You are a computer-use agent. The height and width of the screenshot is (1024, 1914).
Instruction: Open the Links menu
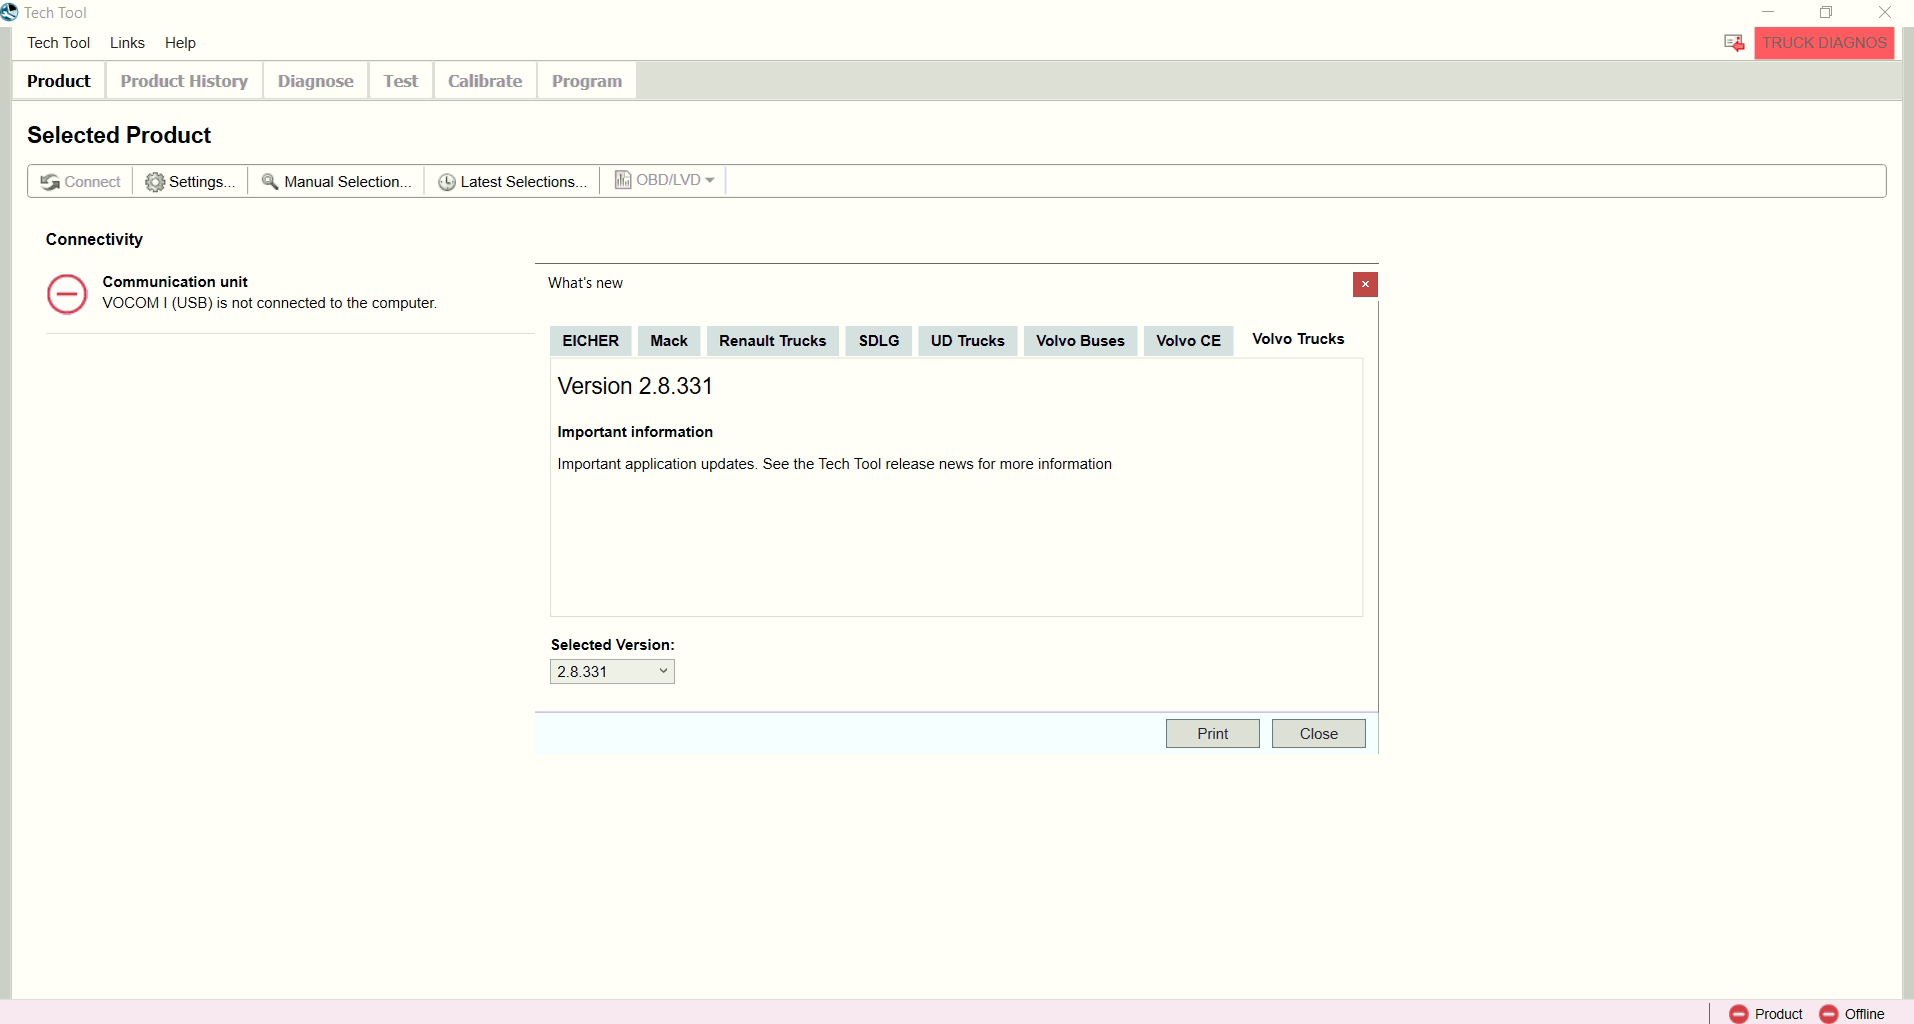tap(127, 43)
